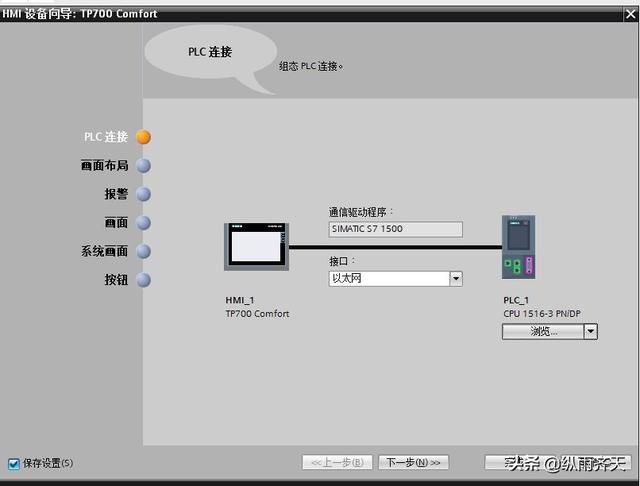The image size is (640, 486).
Task: Click the CPU 1516-3 PN/DP label
Action: pos(542,314)
